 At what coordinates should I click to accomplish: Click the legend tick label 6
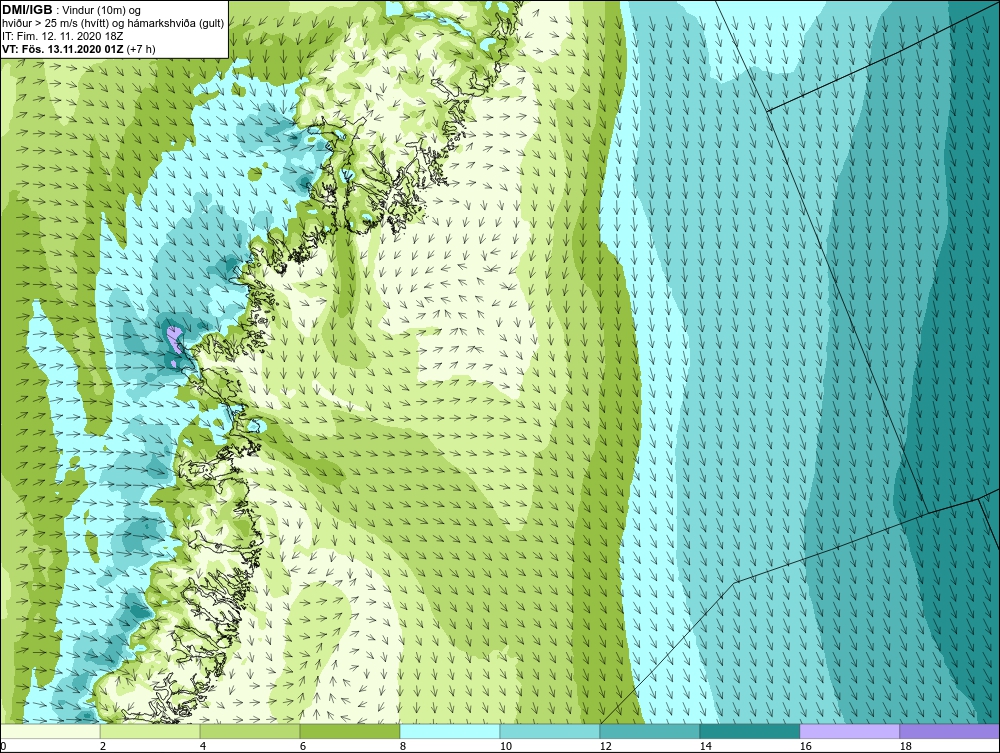point(303,746)
